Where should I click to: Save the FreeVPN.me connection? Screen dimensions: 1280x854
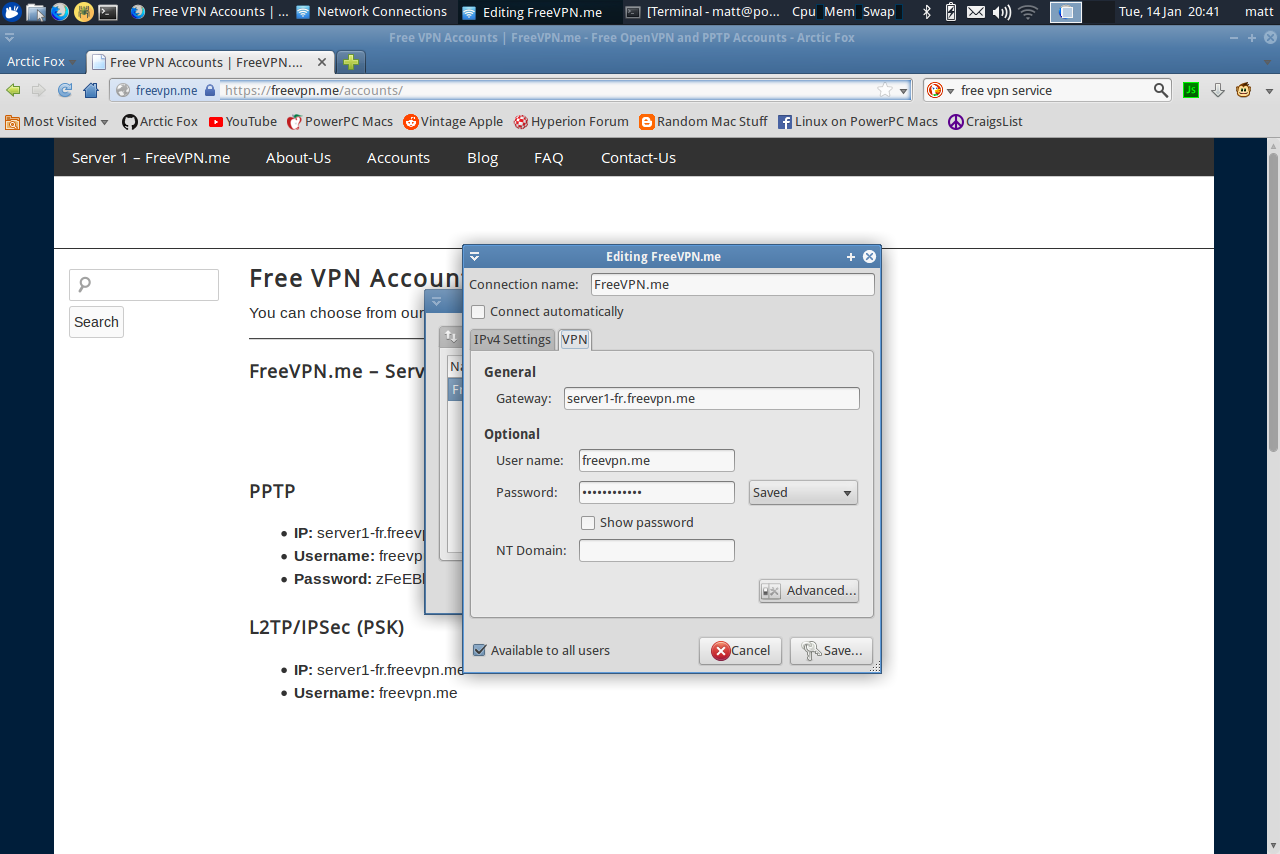point(831,651)
